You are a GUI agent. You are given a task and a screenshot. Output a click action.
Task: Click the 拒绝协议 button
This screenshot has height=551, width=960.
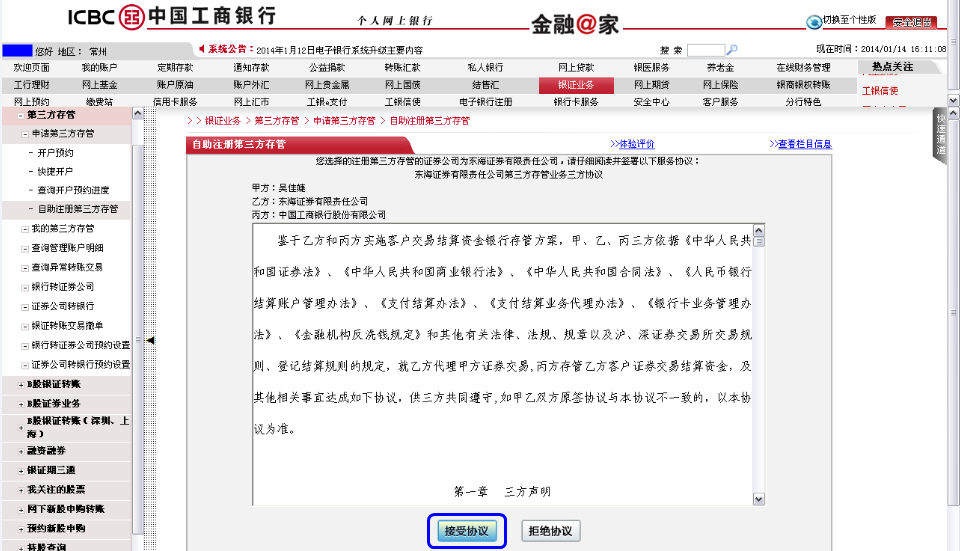(550, 531)
